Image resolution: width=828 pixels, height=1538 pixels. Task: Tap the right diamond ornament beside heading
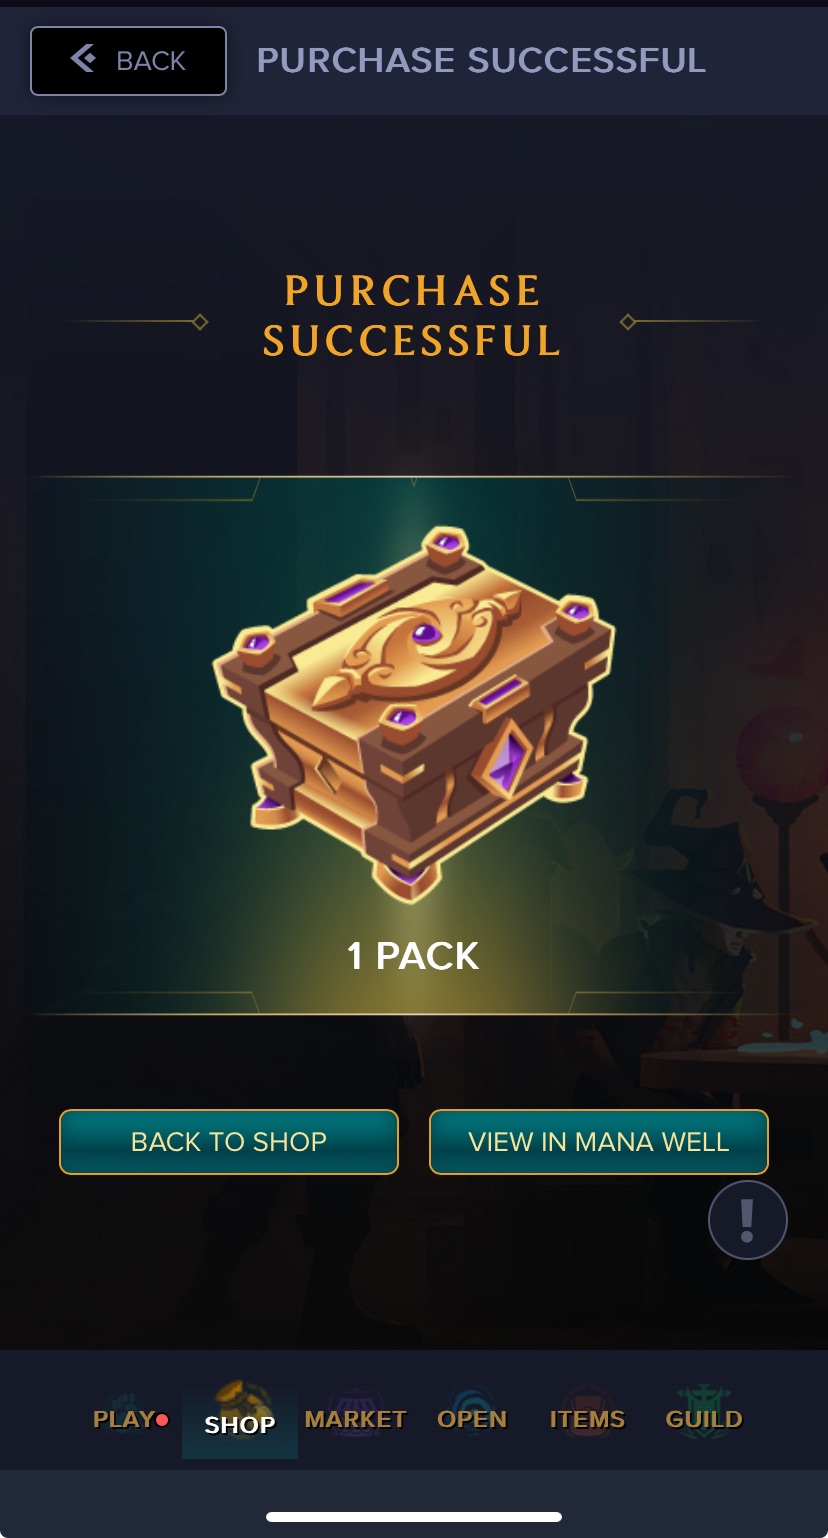(x=628, y=321)
